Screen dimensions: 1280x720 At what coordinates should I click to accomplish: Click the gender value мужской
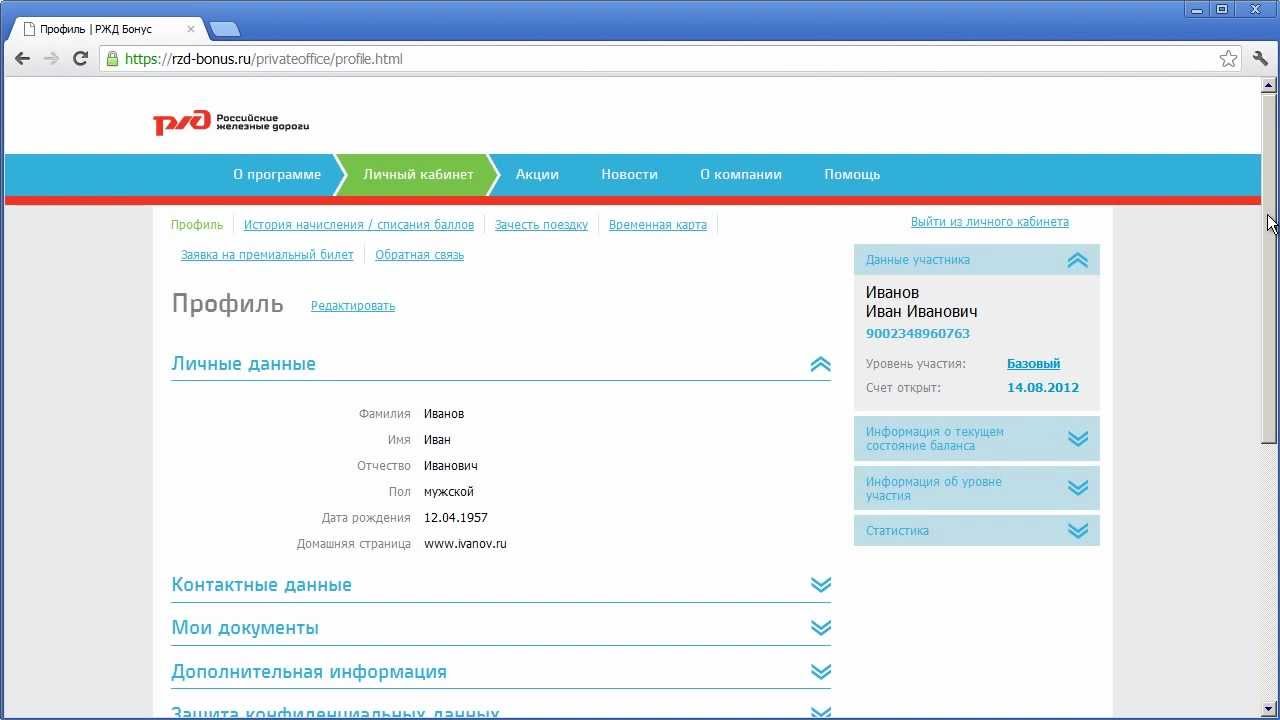pos(449,492)
